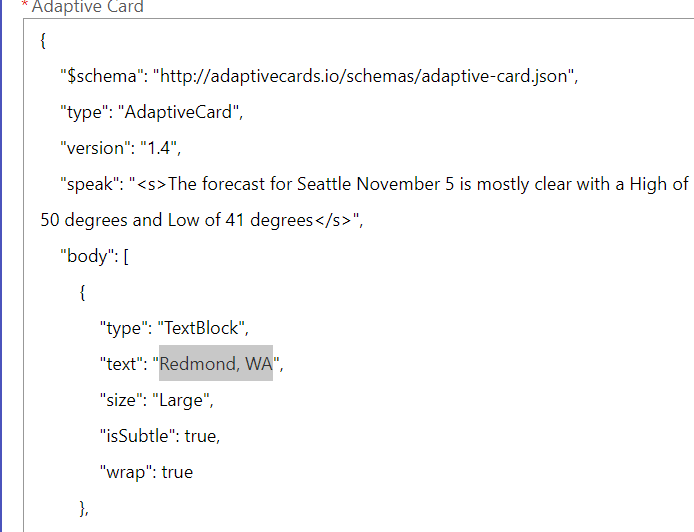This screenshot has height=532, width=694.
Task: Place cursor on the "Large" size value
Action: click(182, 400)
